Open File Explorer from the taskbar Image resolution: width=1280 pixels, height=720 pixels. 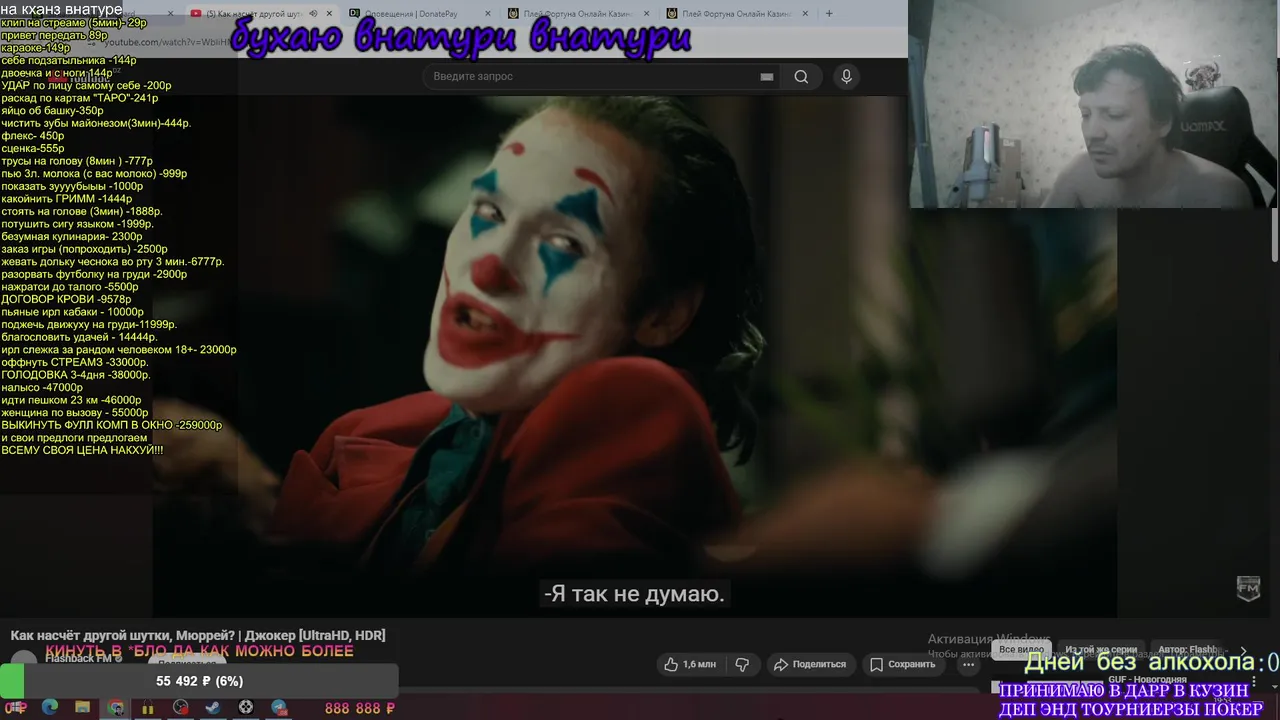coord(82,707)
